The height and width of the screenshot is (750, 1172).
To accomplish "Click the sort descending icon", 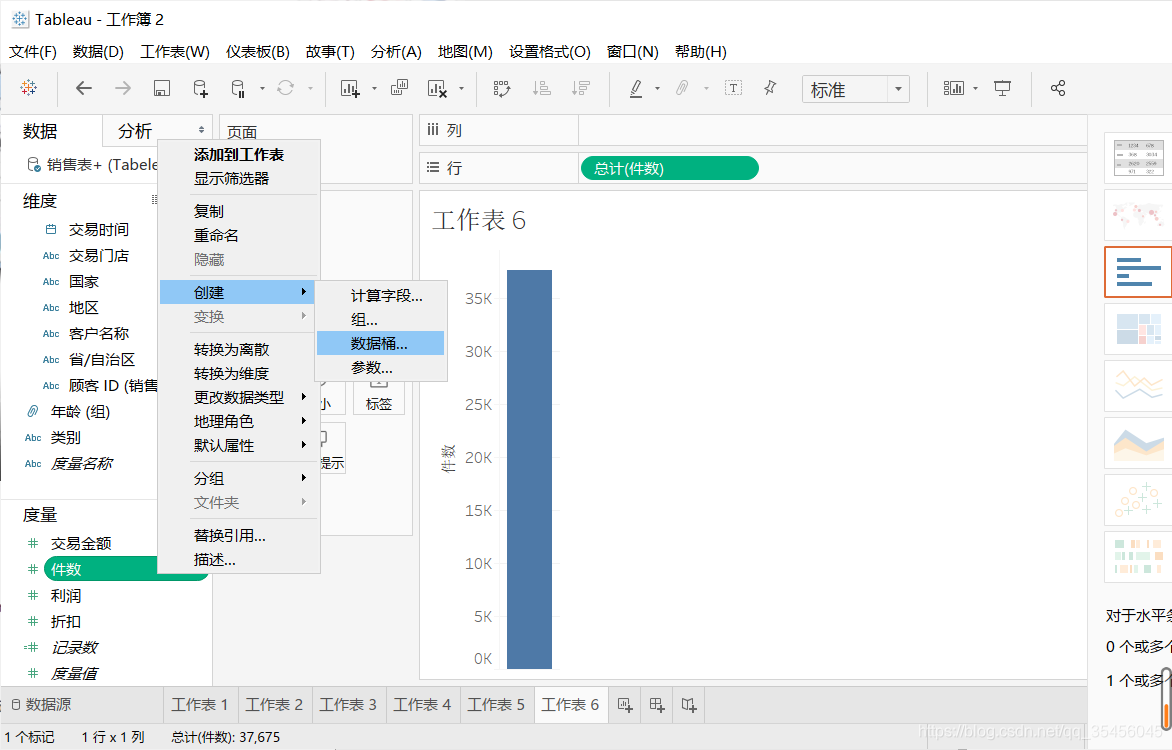I will coord(581,88).
